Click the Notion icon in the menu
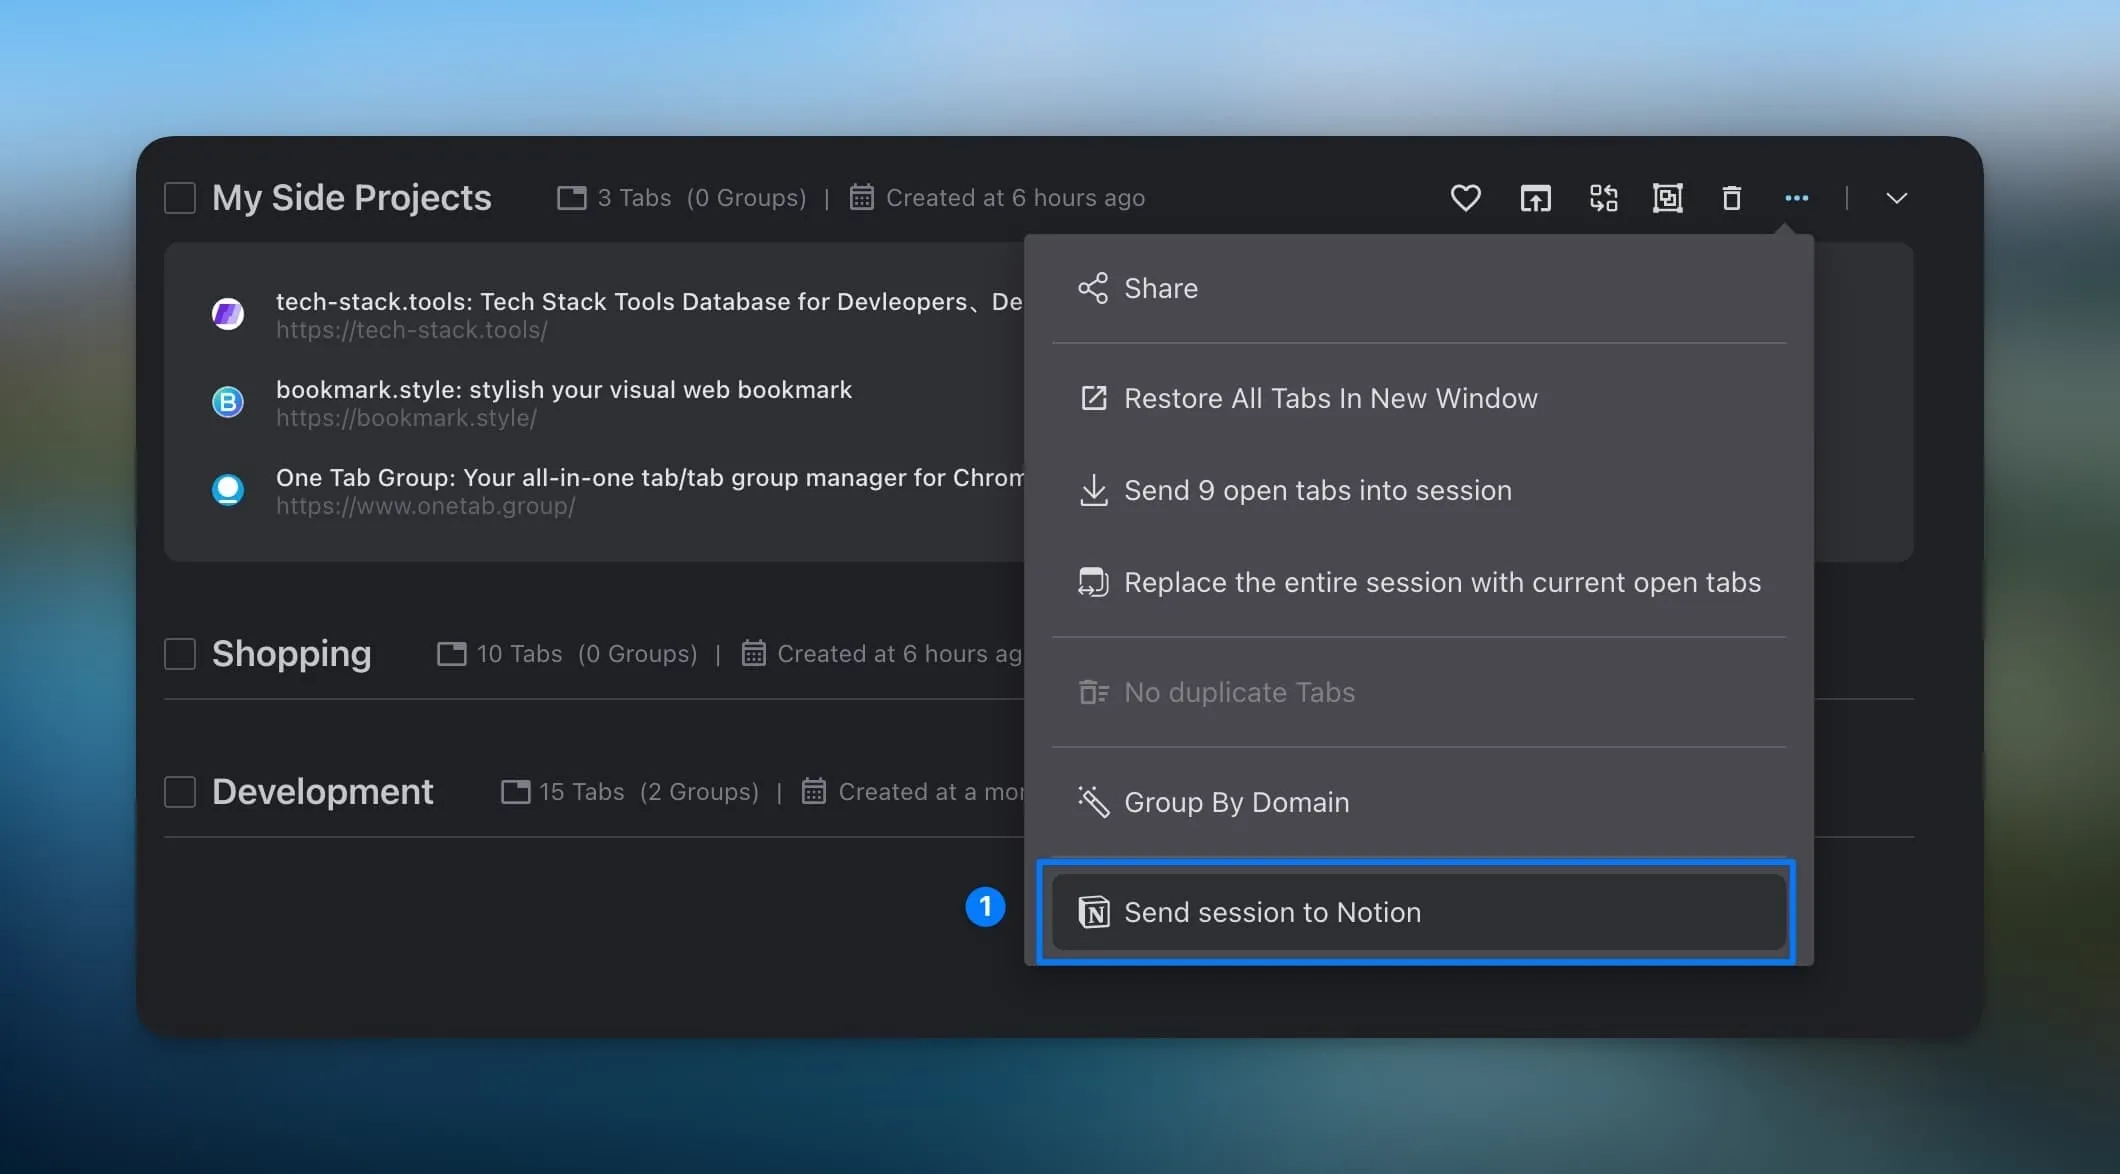Image resolution: width=2120 pixels, height=1174 pixels. click(x=1094, y=911)
